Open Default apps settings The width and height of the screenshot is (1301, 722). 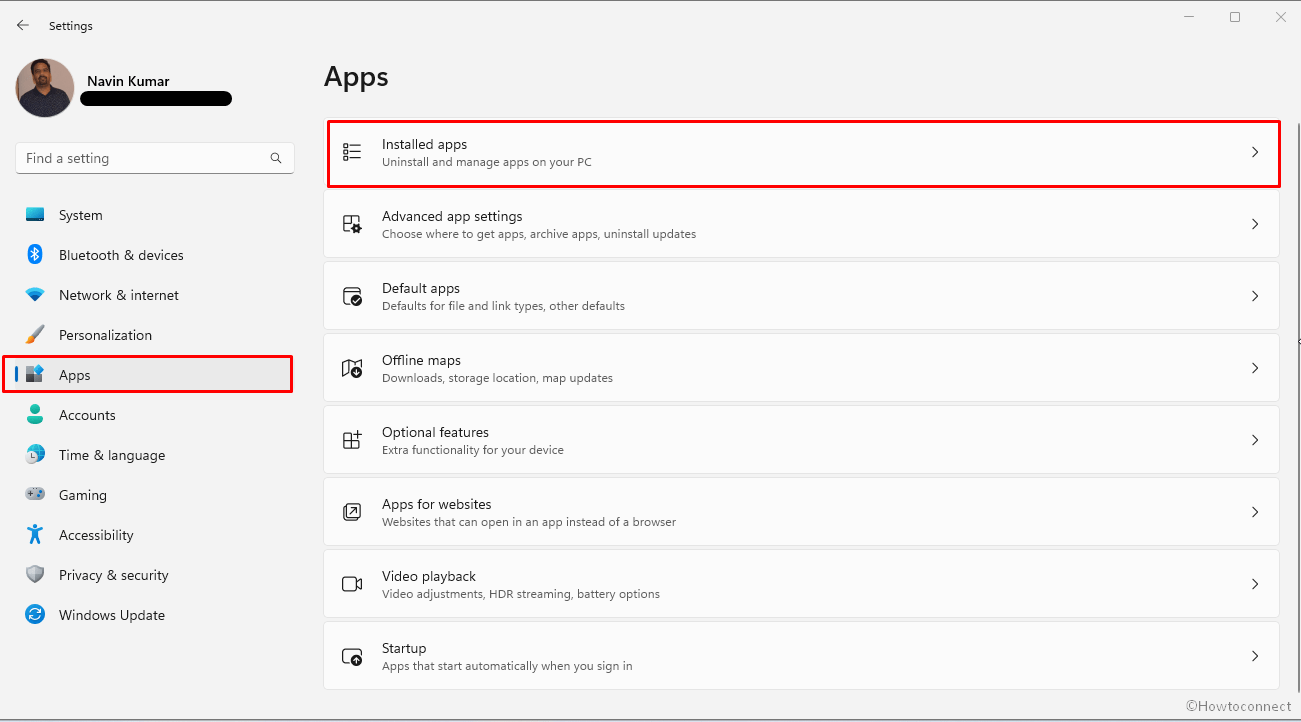[801, 296]
